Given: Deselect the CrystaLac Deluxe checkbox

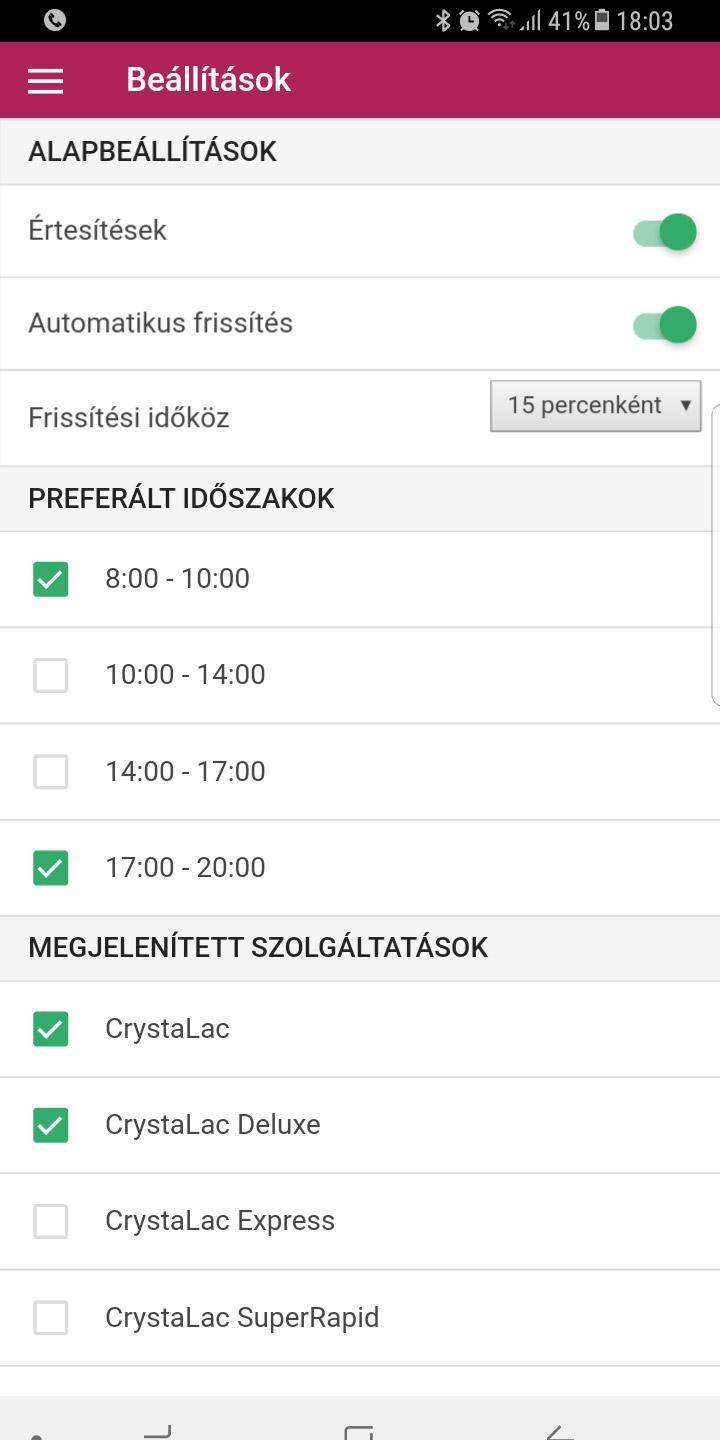Looking at the screenshot, I should click(x=51, y=1125).
